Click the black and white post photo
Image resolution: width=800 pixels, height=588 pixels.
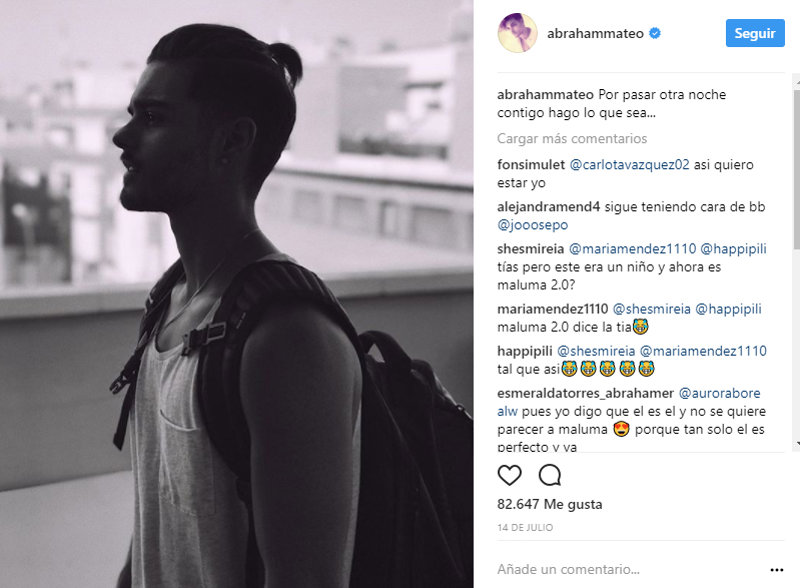coord(237,294)
